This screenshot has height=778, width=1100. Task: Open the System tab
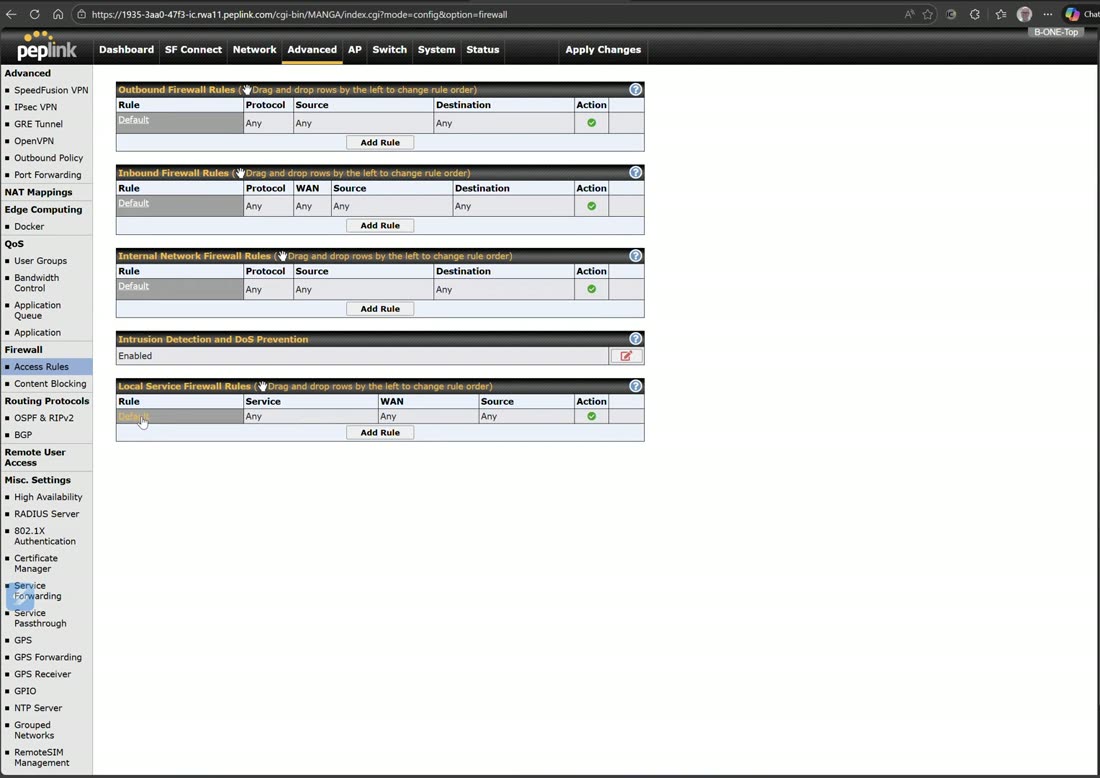[436, 50]
